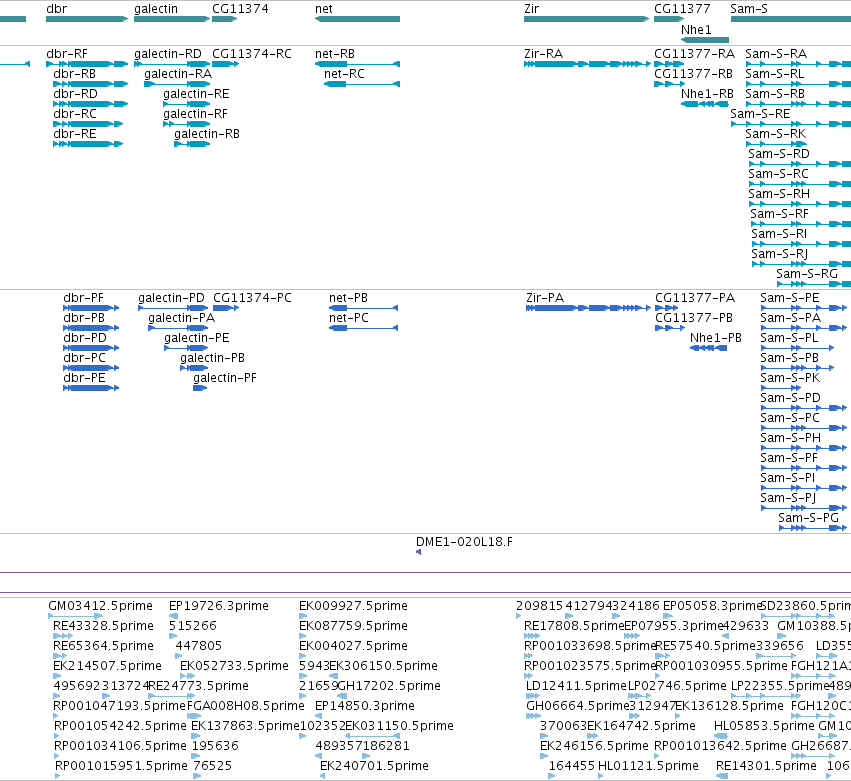This screenshot has height=781, width=851.
Task: Select EST EK087759.5prime
Action: (303, 636)
